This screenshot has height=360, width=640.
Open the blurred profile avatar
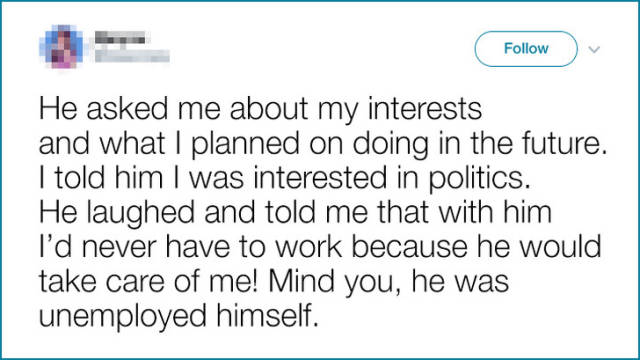pyautogui.click(x=61, y=46)
